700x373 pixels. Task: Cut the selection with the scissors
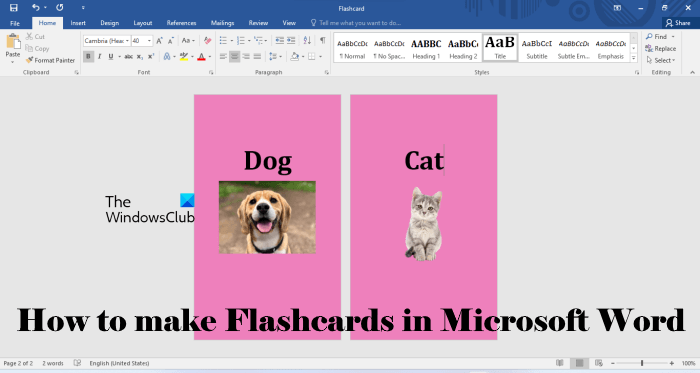point(35,37)
